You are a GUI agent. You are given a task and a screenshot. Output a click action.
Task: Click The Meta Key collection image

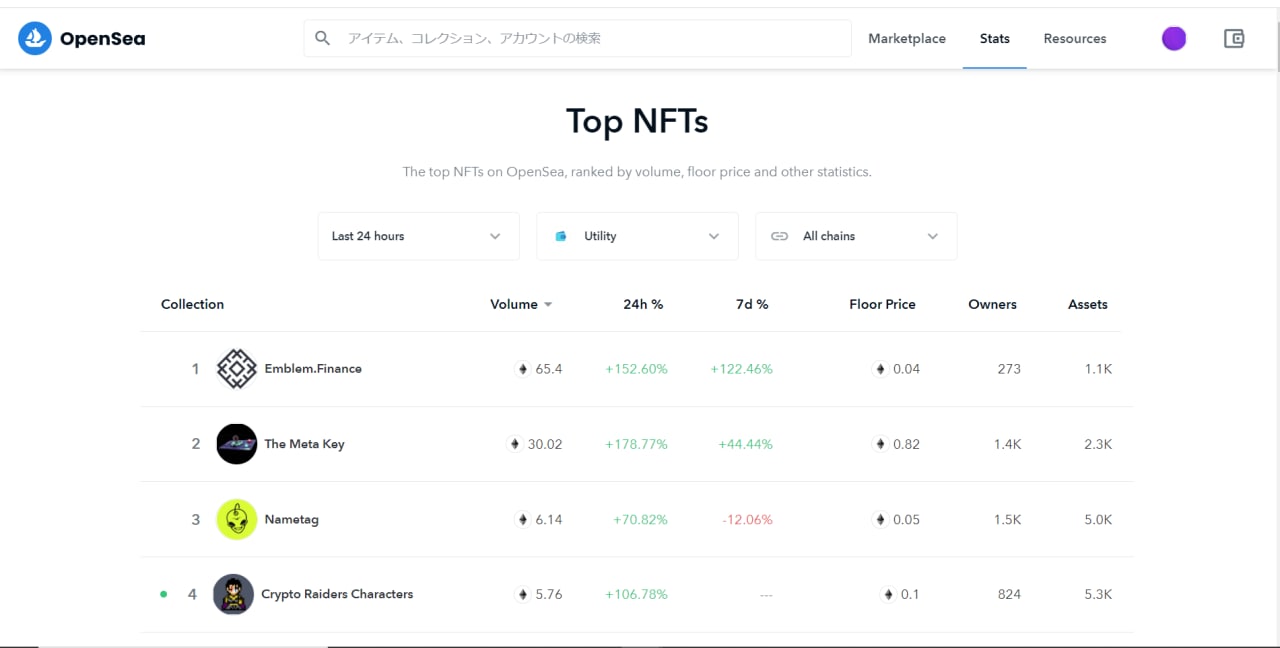click(237, 444)
